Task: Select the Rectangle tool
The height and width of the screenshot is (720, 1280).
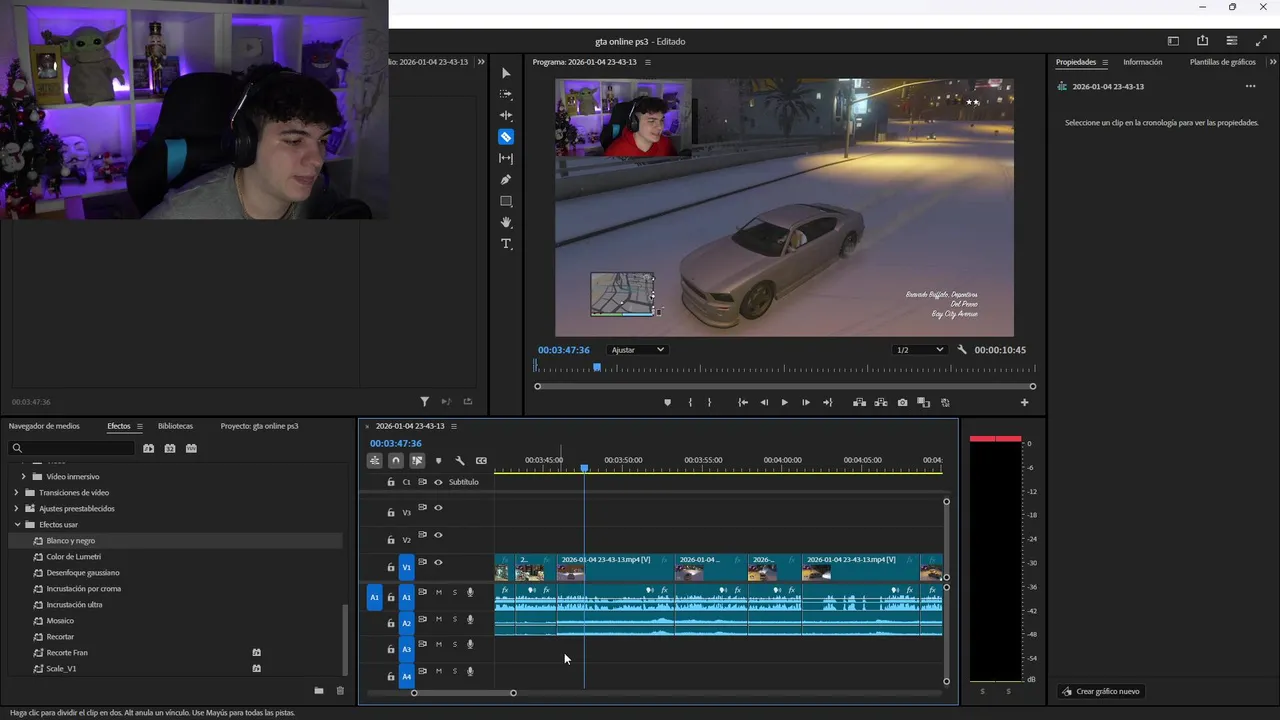Action: 506,201
